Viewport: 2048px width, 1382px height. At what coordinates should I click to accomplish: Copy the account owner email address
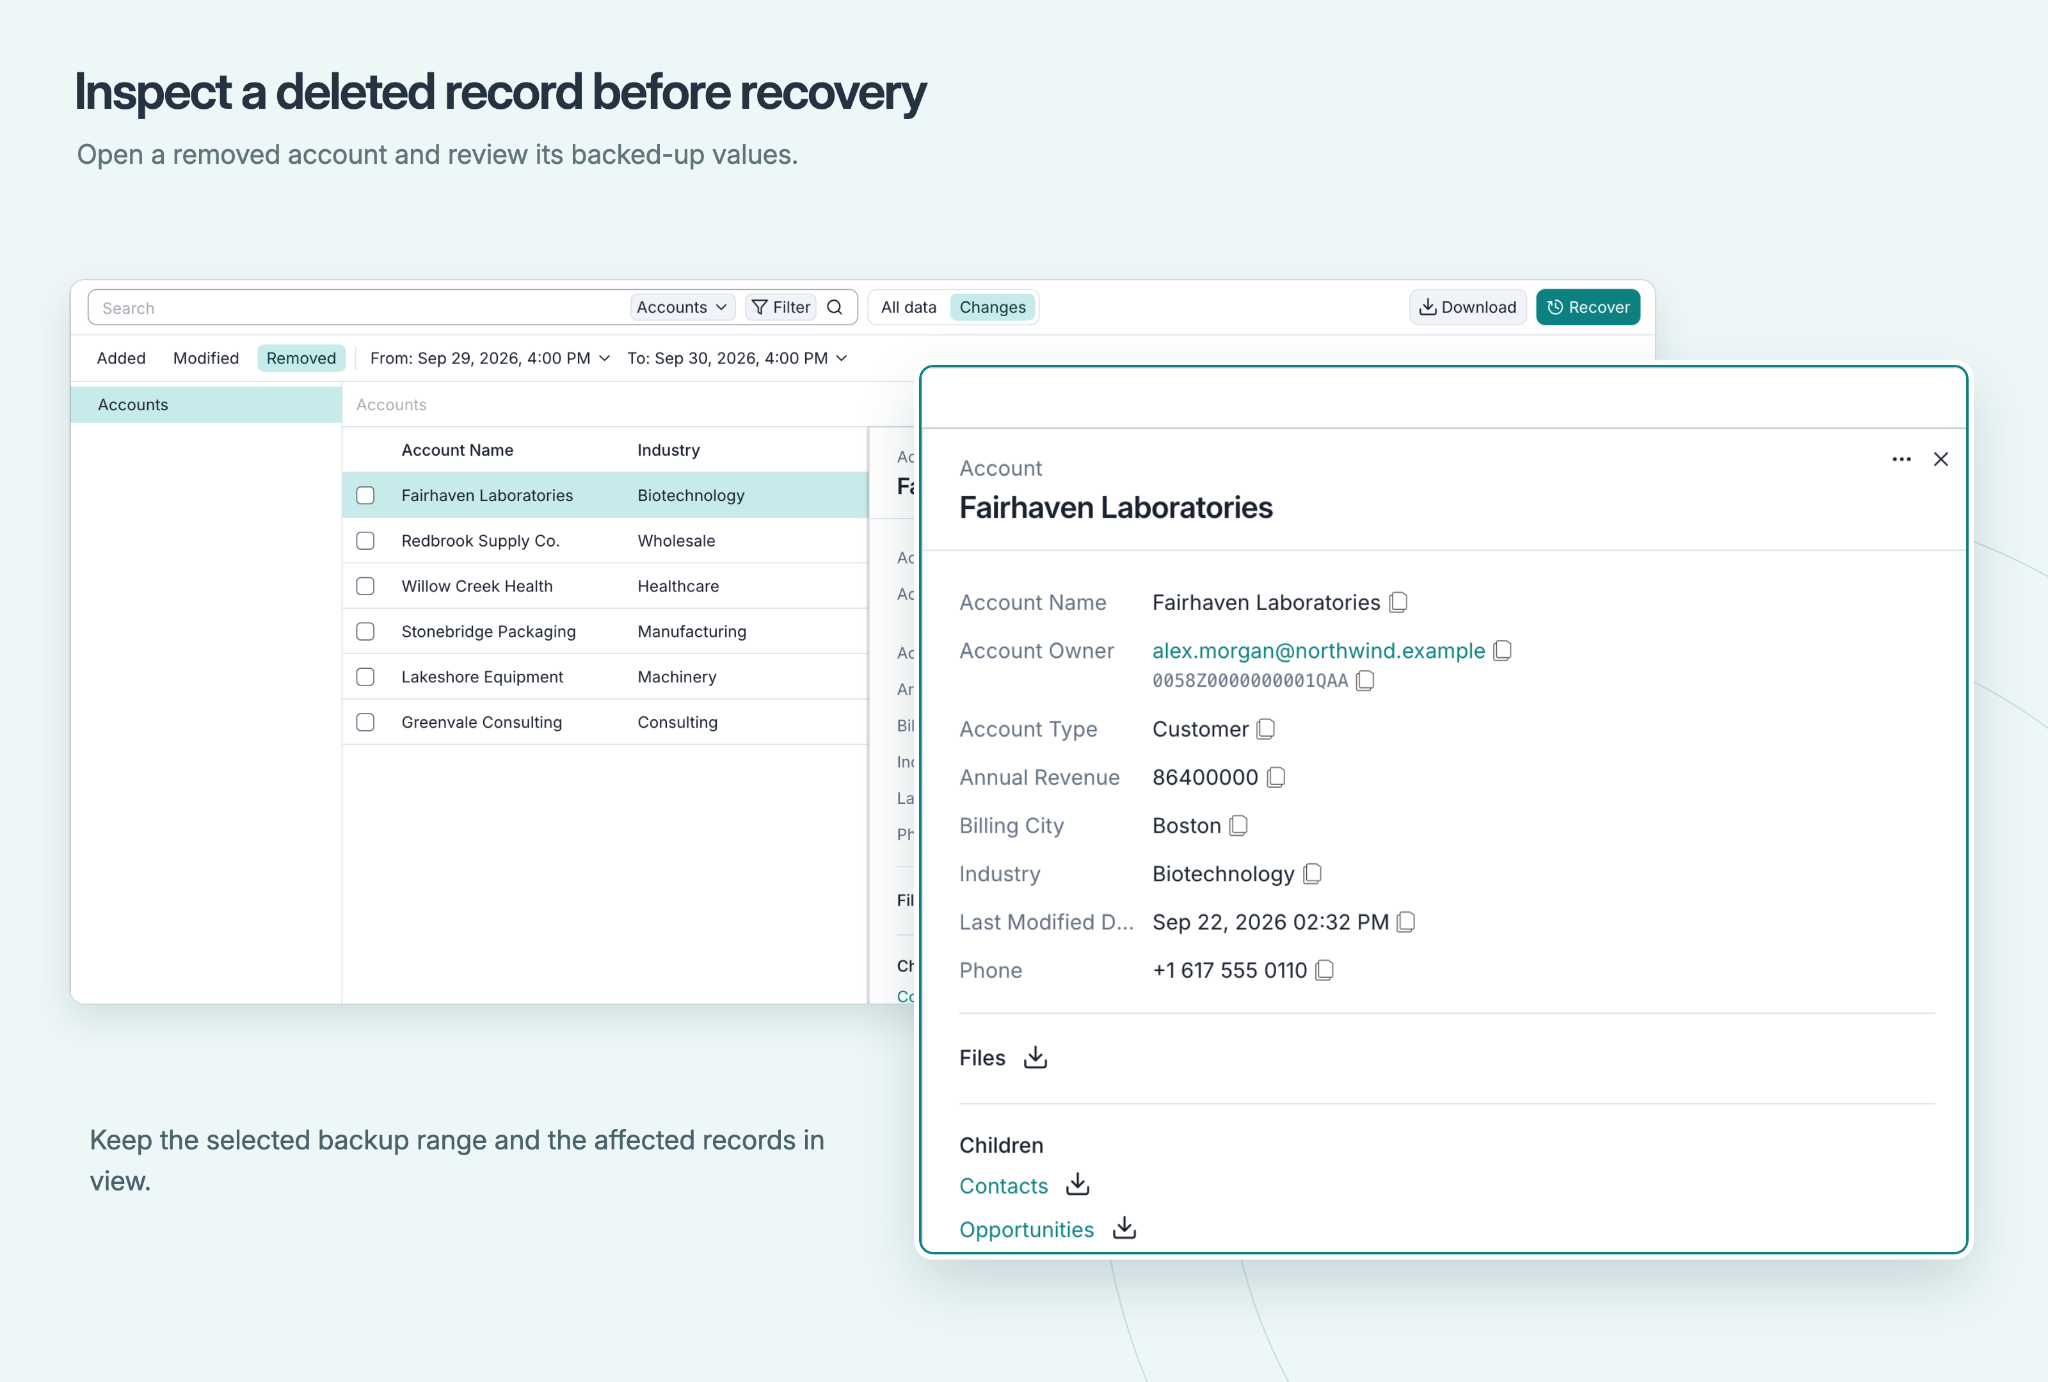coord(1502,651)
